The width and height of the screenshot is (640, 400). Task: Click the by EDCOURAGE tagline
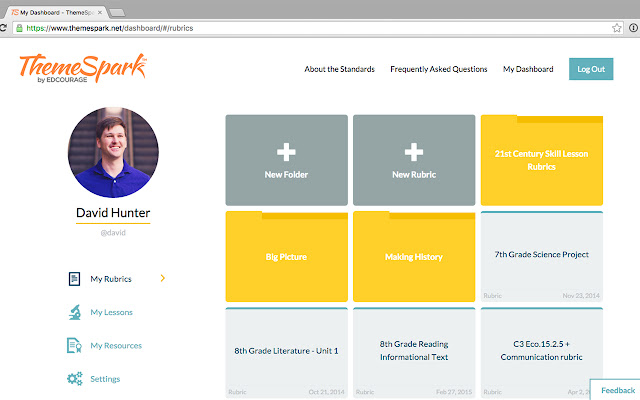coord(62,80)
